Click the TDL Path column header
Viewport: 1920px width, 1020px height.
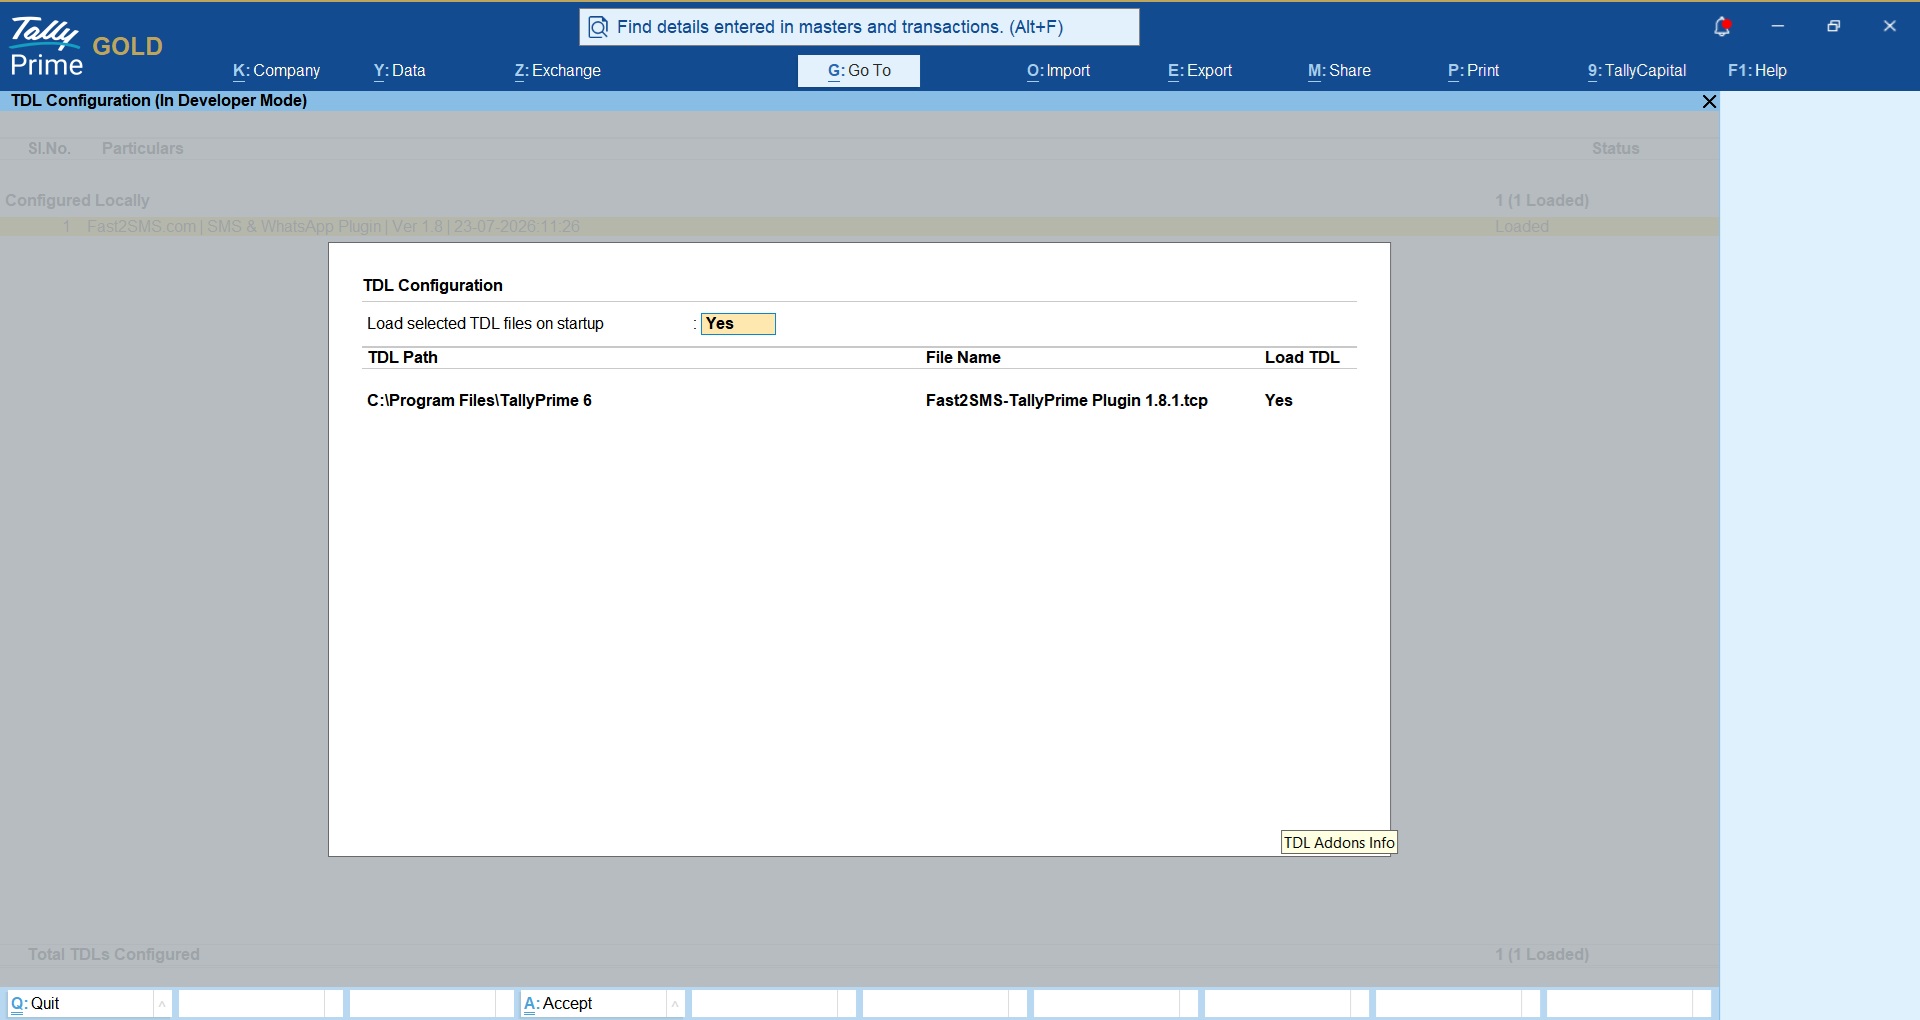click(402, 358)
